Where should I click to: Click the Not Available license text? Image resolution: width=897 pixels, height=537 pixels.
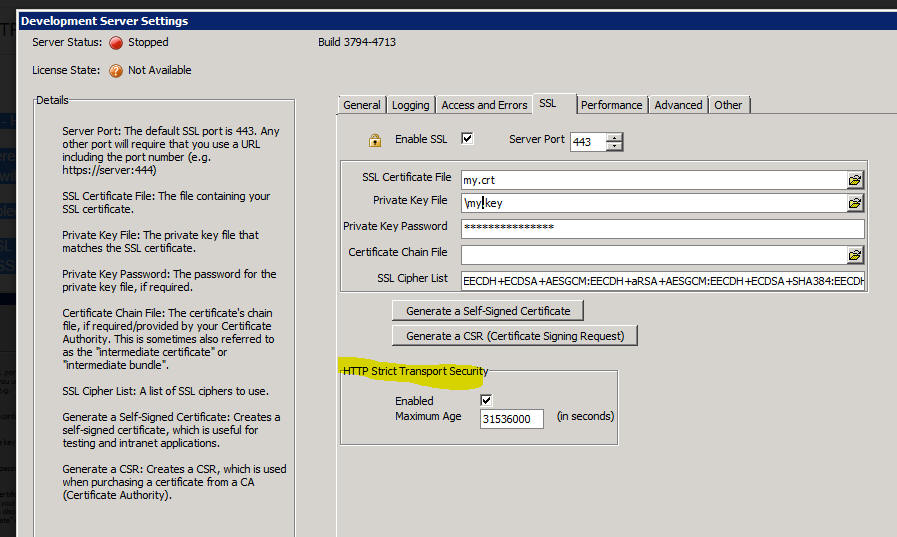click(x=160, y=70)
